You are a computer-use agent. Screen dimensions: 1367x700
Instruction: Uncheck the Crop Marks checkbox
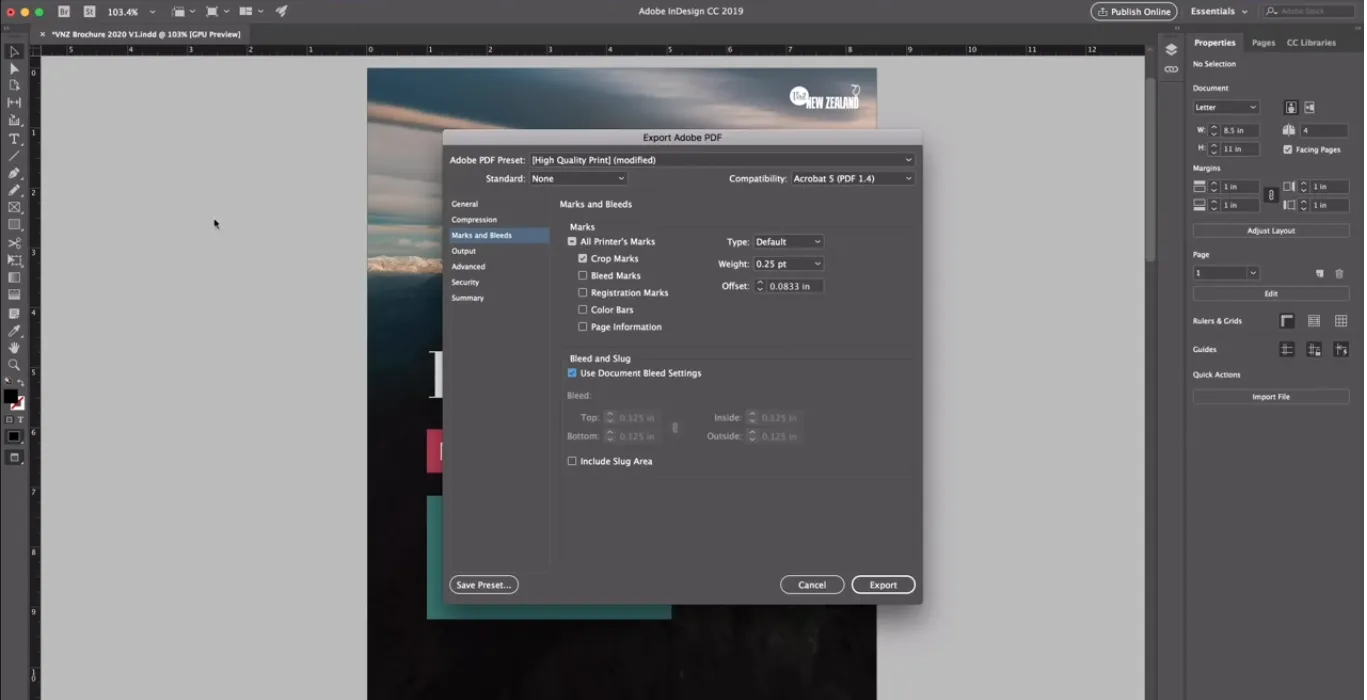[x=583, y=259]
